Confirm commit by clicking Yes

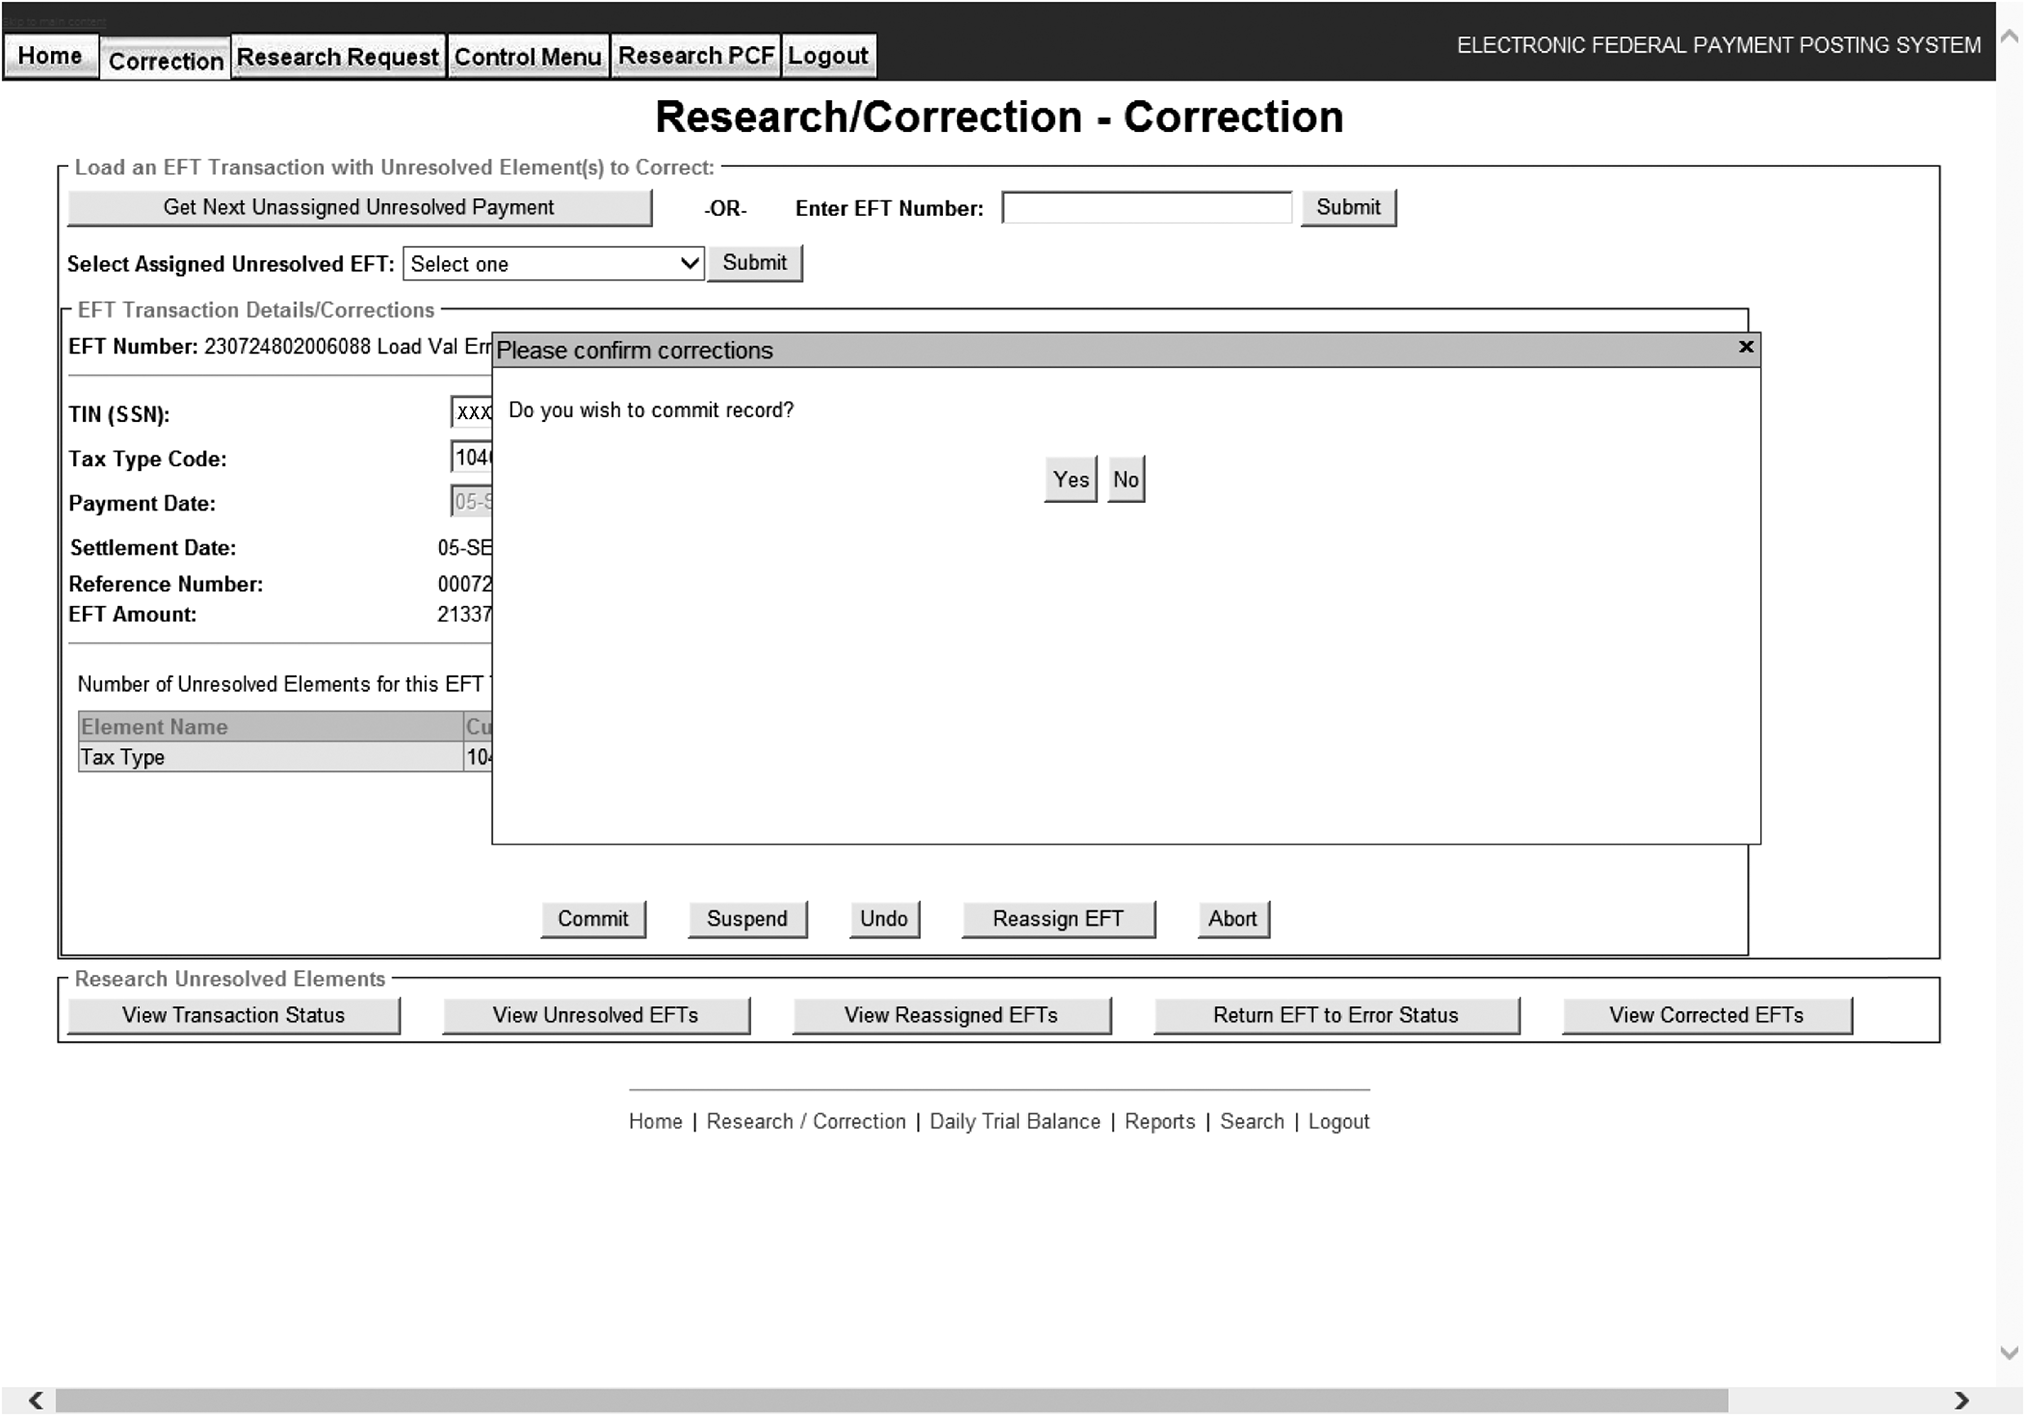pyautogui.click(x=1070, y=480)
